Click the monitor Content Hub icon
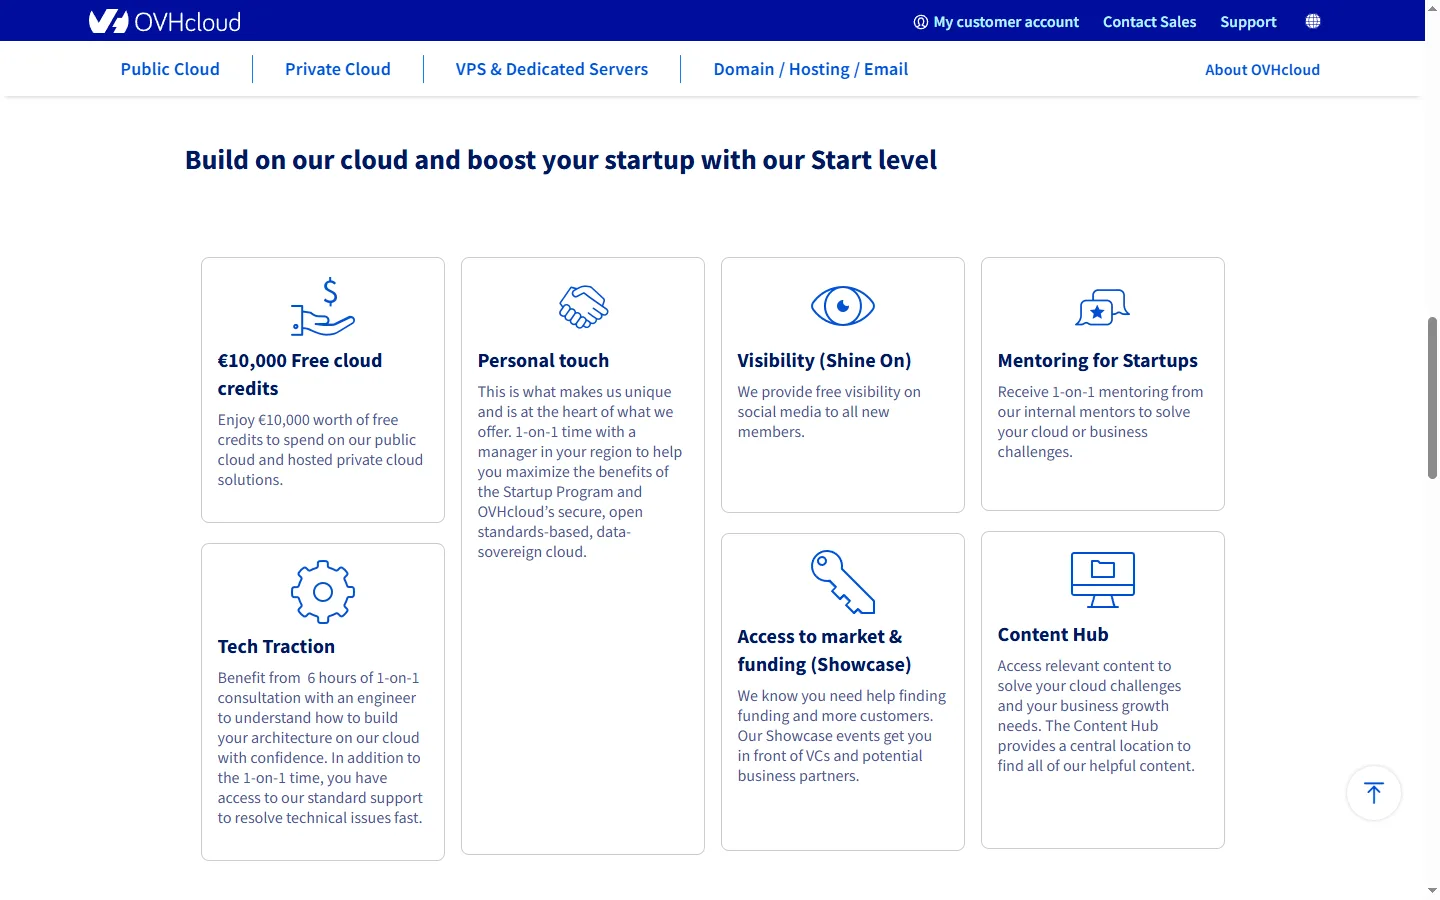 (x=1103, y=580)
